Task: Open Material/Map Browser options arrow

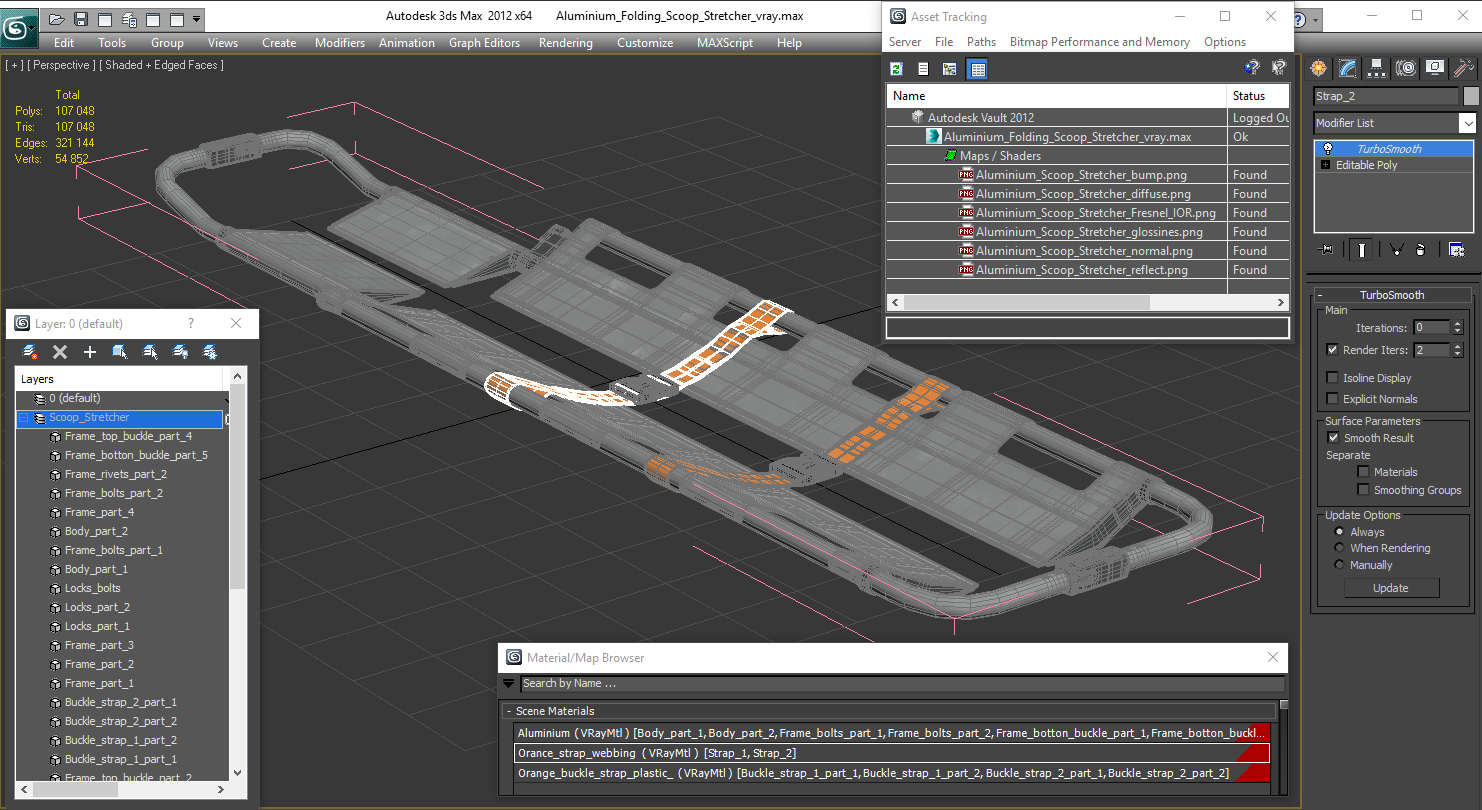Action: [509, 684]
